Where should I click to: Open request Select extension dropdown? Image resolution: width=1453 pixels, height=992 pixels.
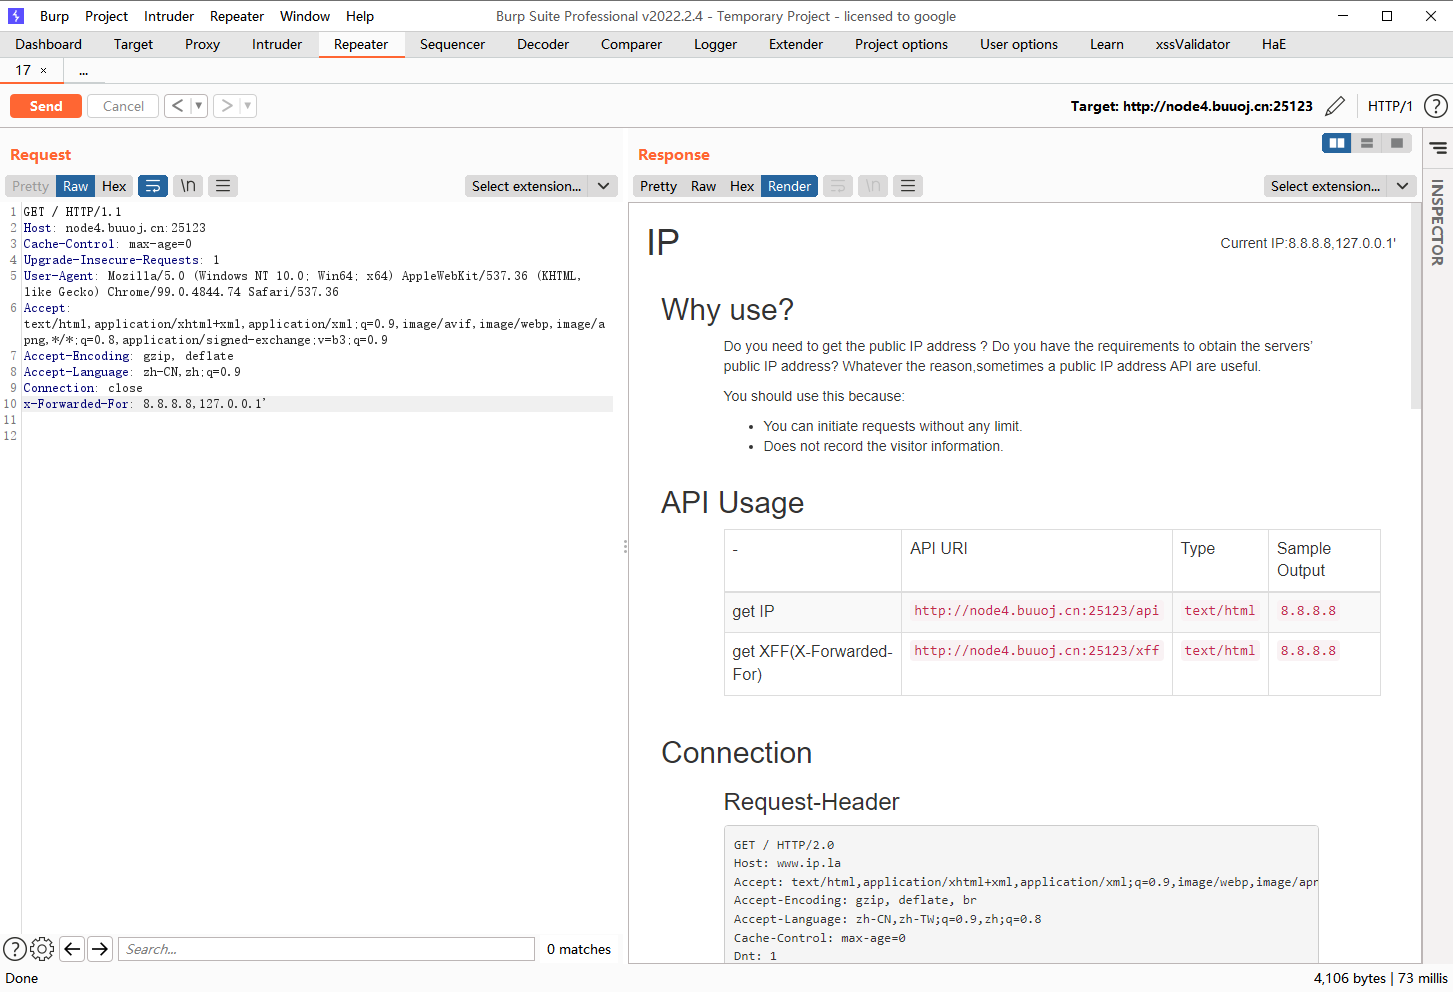point(541,186)
